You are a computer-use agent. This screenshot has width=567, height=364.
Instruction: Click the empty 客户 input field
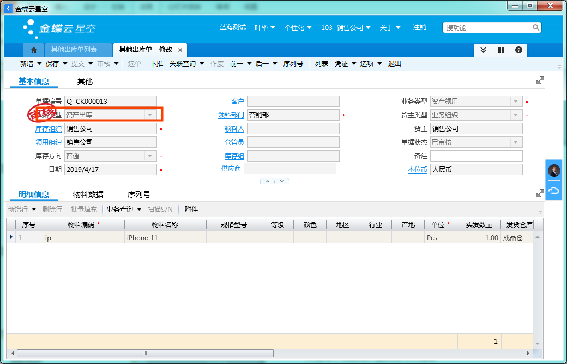click(293, 101)
